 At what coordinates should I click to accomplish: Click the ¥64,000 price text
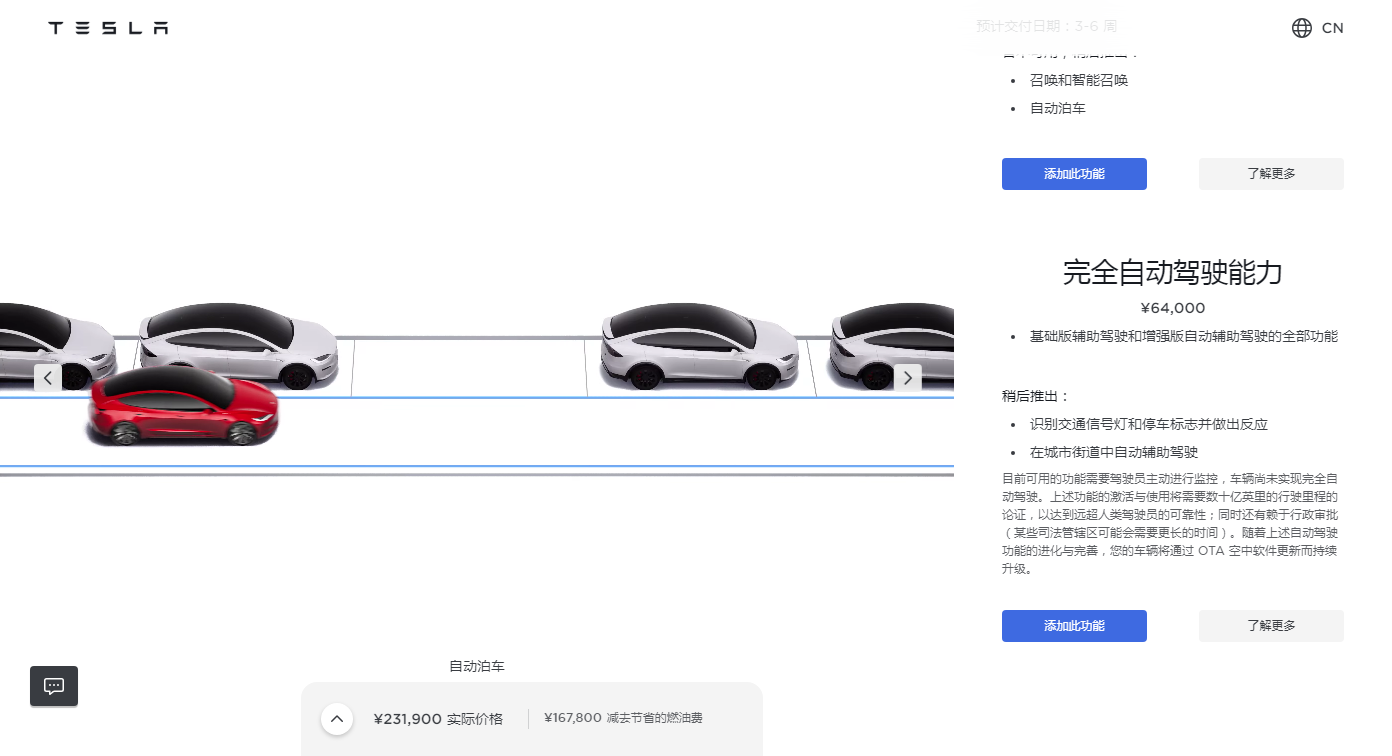point(1172,308)
